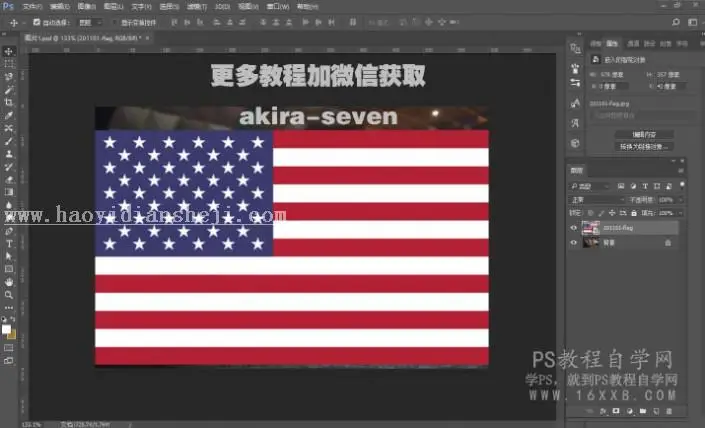Select the Rectangle shape tool
The width and height of the screenshot is (705, 428).
click(9, 269)
